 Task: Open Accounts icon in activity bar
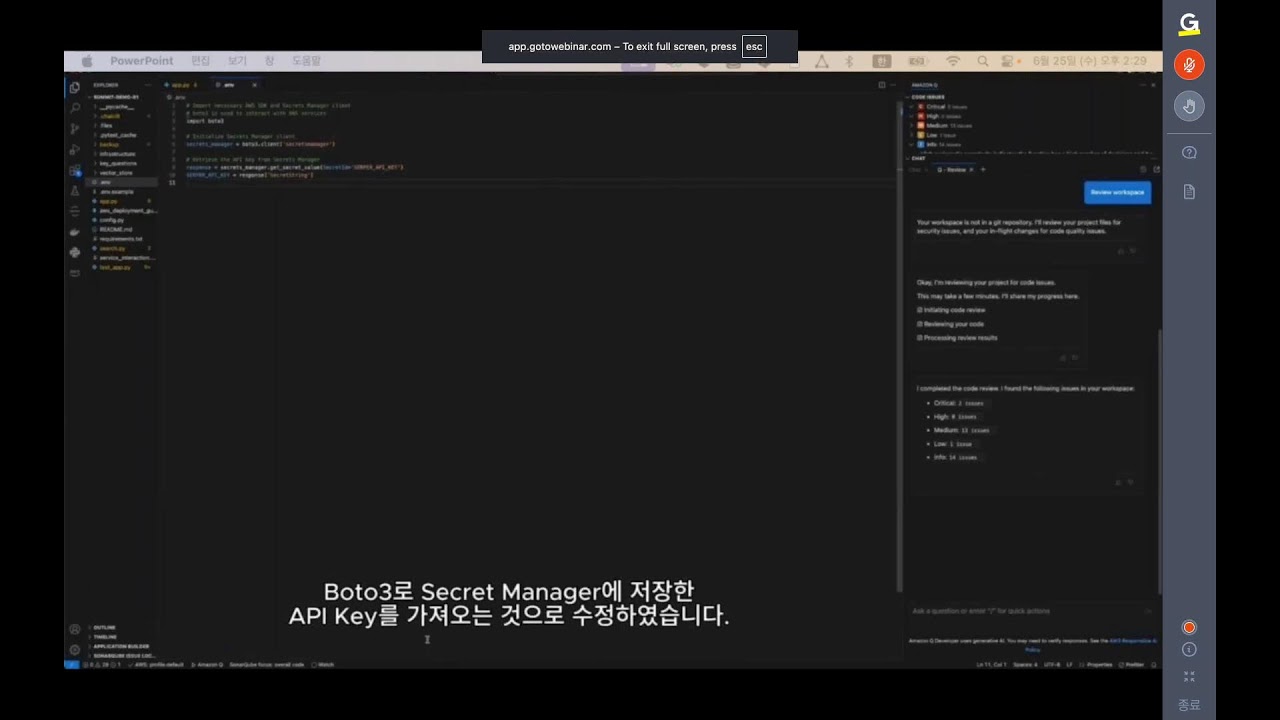[74, 629]
